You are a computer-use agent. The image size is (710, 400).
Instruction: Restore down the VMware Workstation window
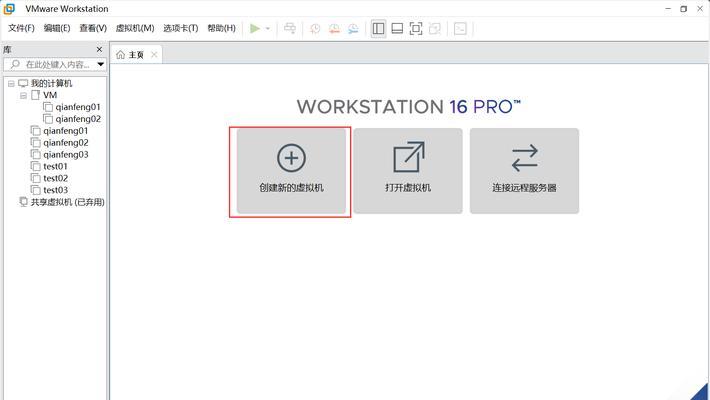click(684, 9)
